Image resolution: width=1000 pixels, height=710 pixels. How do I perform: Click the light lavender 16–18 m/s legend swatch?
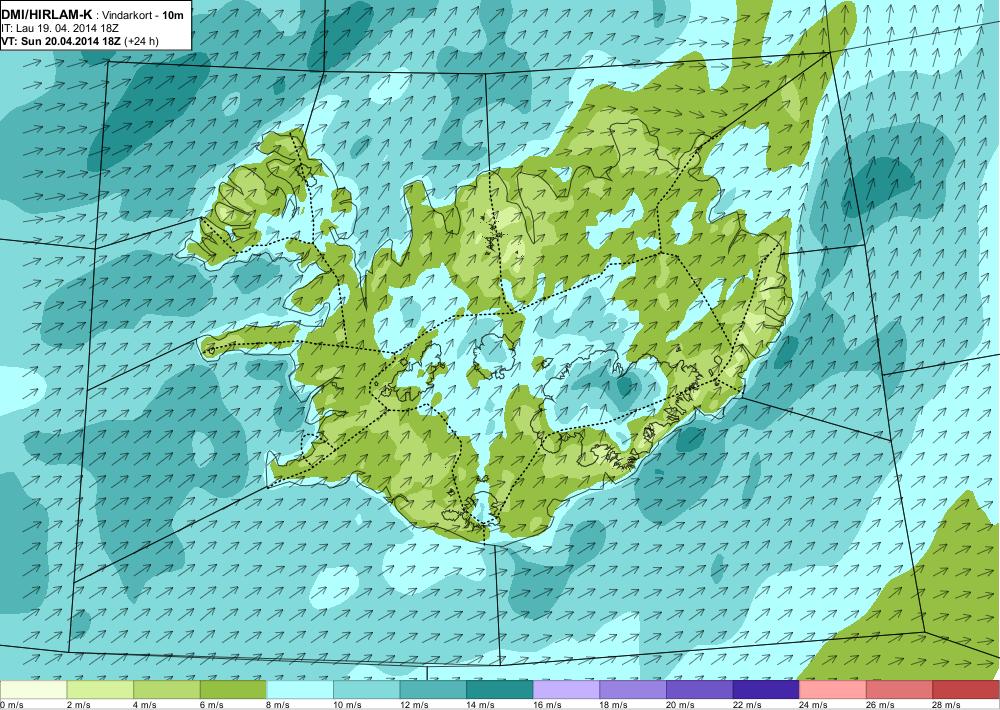tap(566, 690)
